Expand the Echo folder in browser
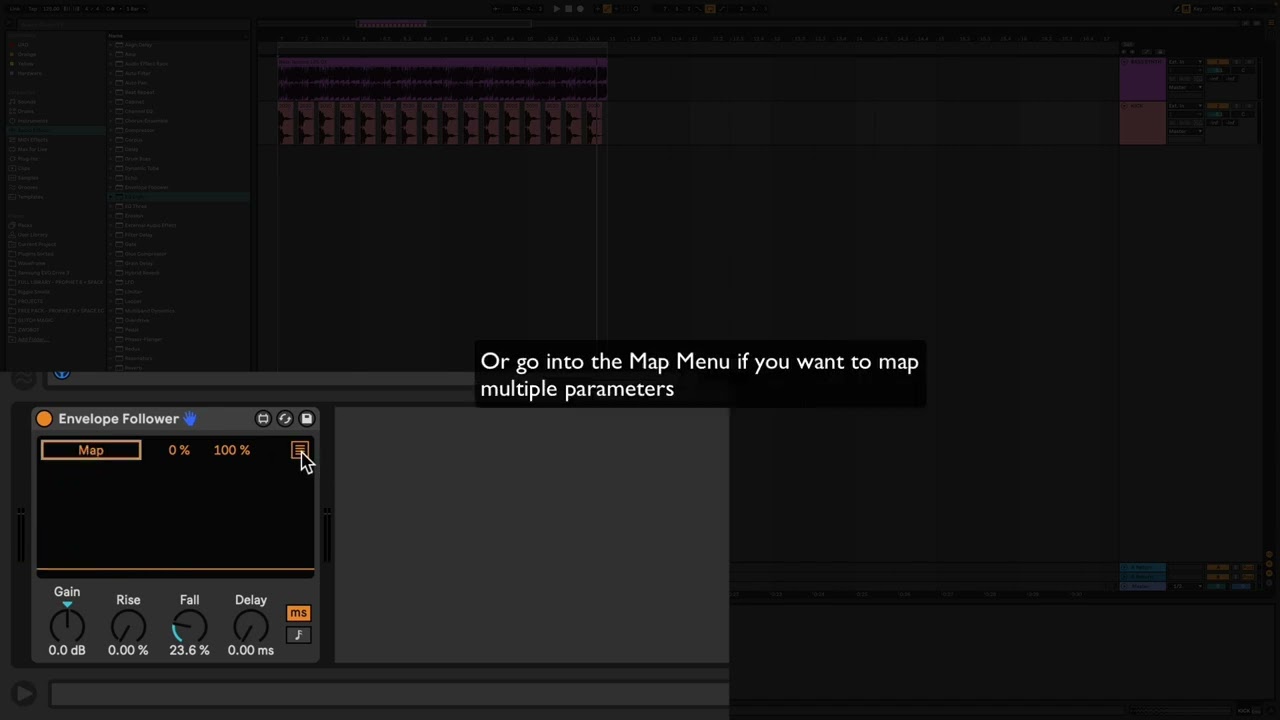Image resolution: width=1280 pixels, height=720 pixels. pyautogui.click(x=110, y=178)
